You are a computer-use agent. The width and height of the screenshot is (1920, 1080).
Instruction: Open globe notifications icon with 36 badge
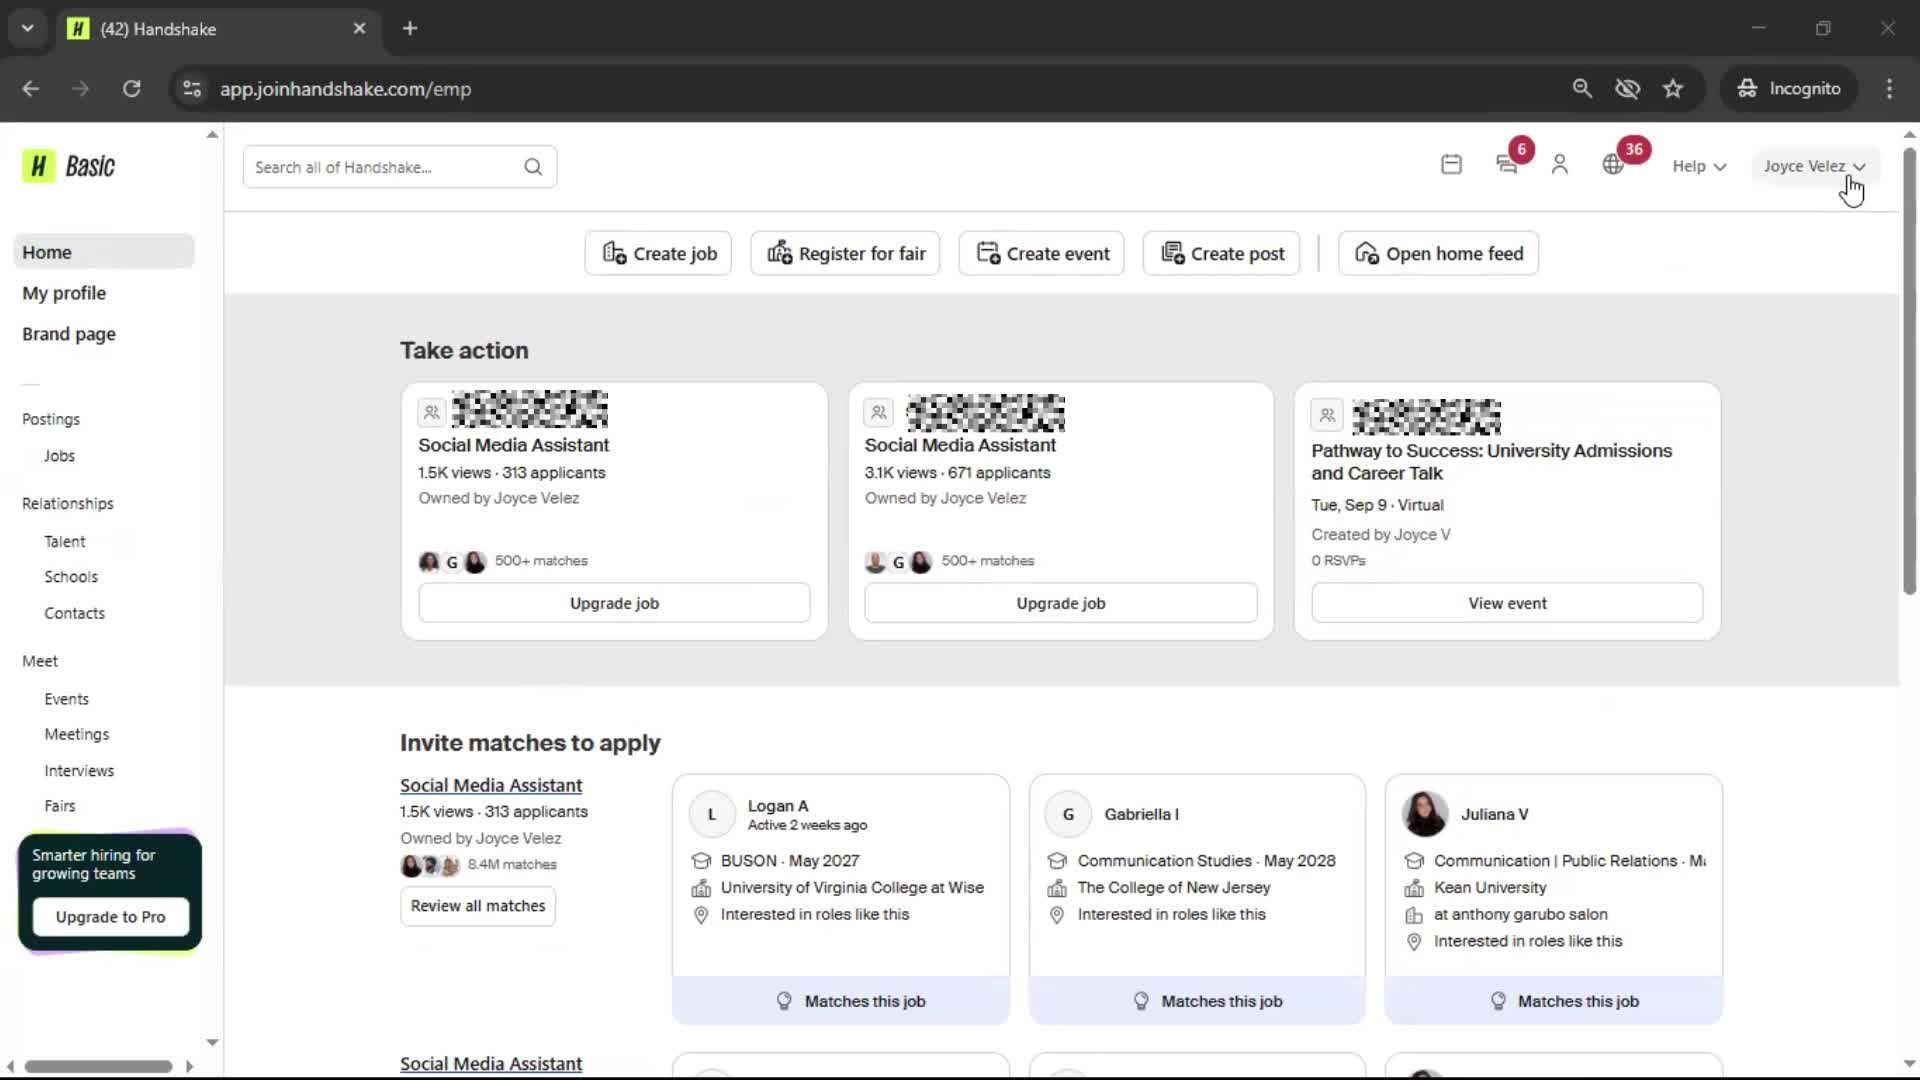(1613, 165)
